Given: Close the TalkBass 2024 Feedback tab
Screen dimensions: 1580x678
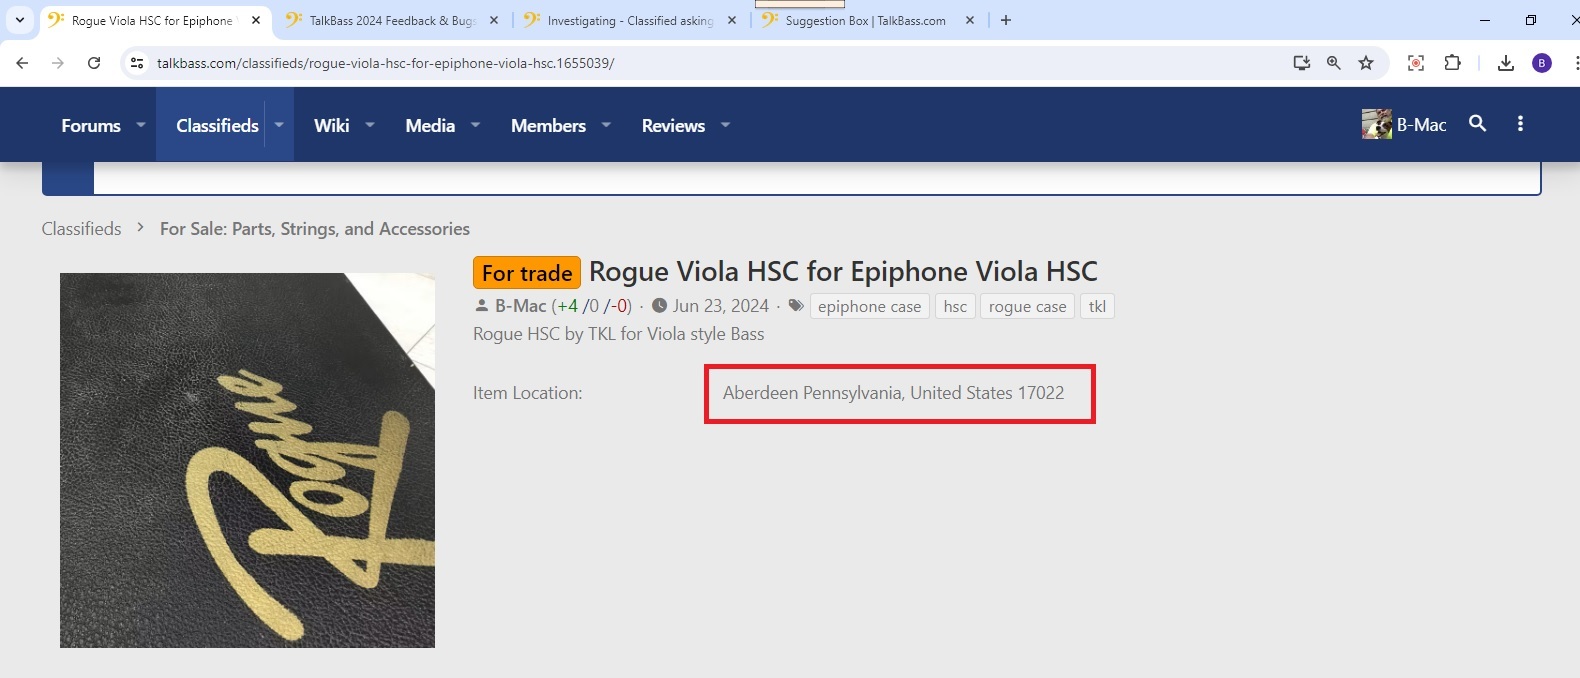Looking at the screenshot, I should pos(494,20).
